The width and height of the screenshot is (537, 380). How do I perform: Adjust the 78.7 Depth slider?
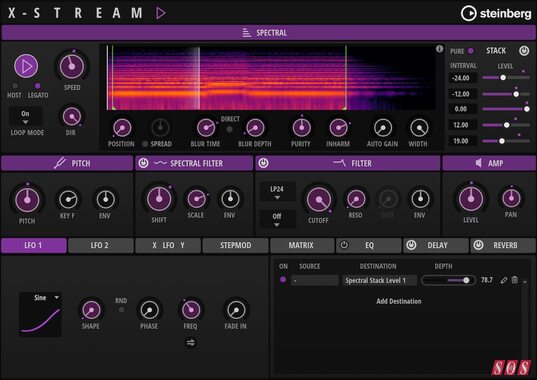coord(449,280)
